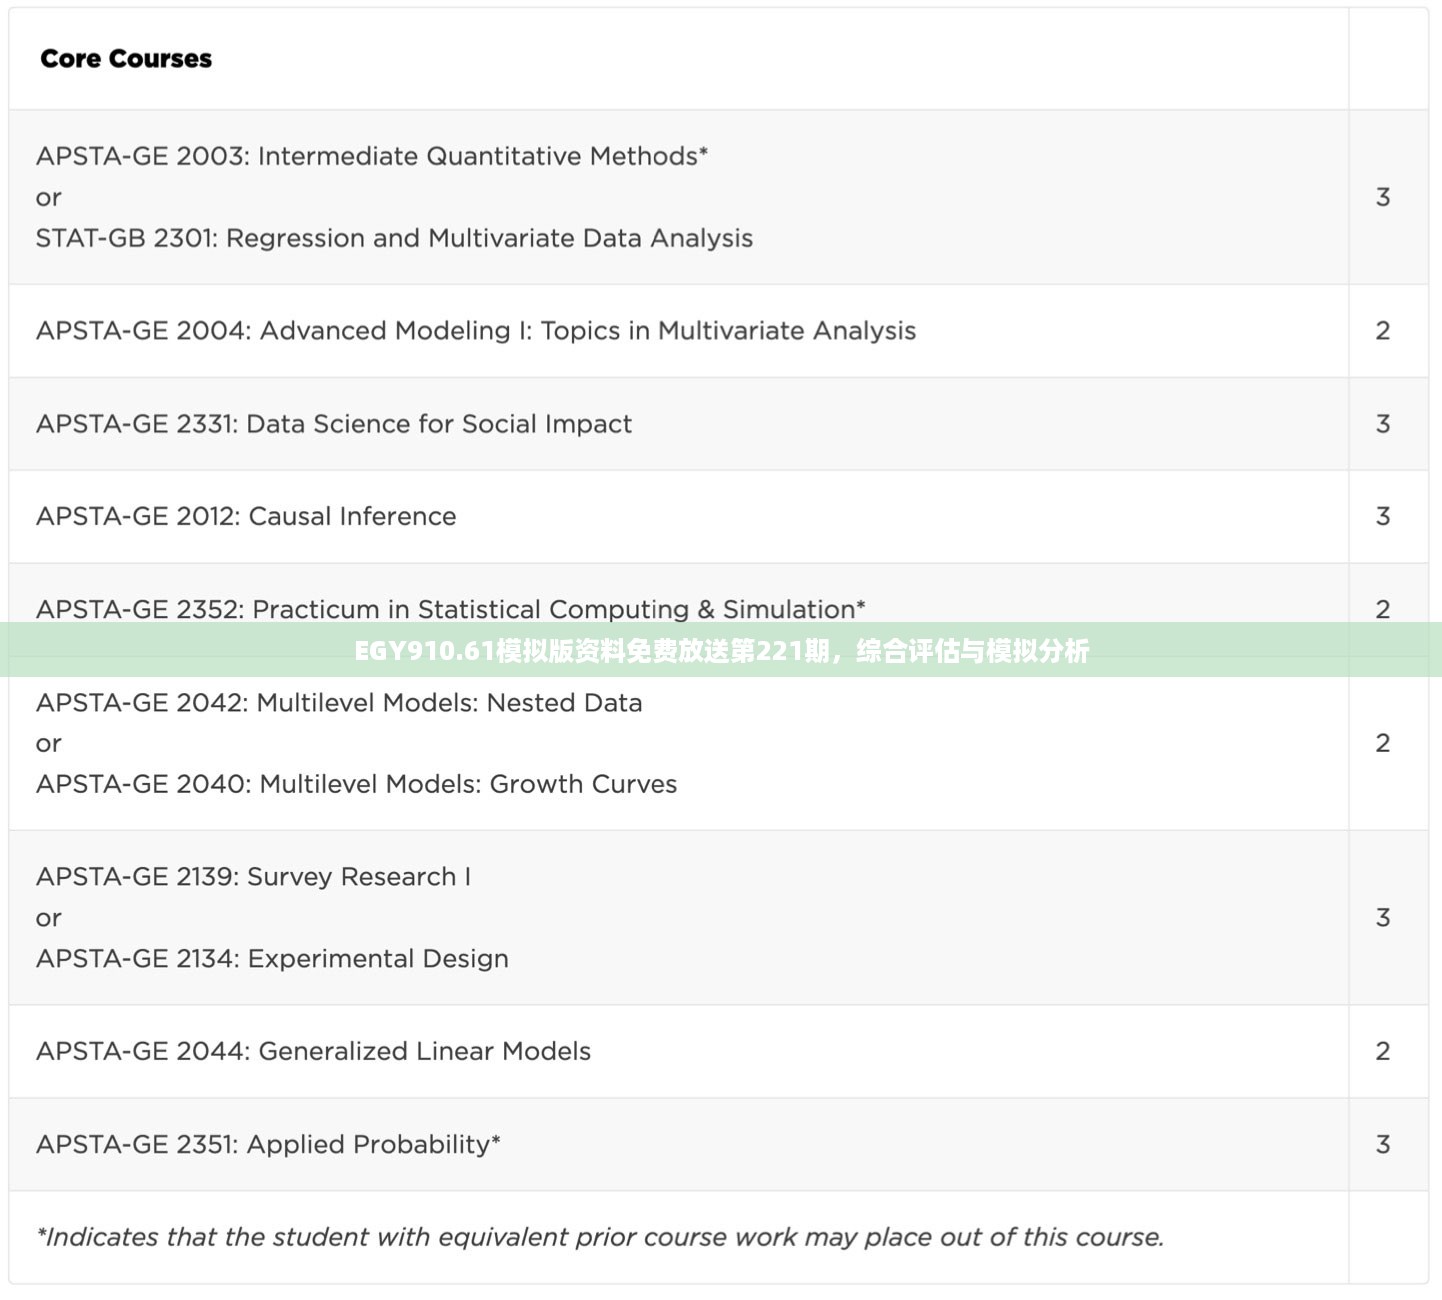Select the "or" between Survey Research and Experimental Design
This screenshot has height=1300, width=1442.
[48, 919]
